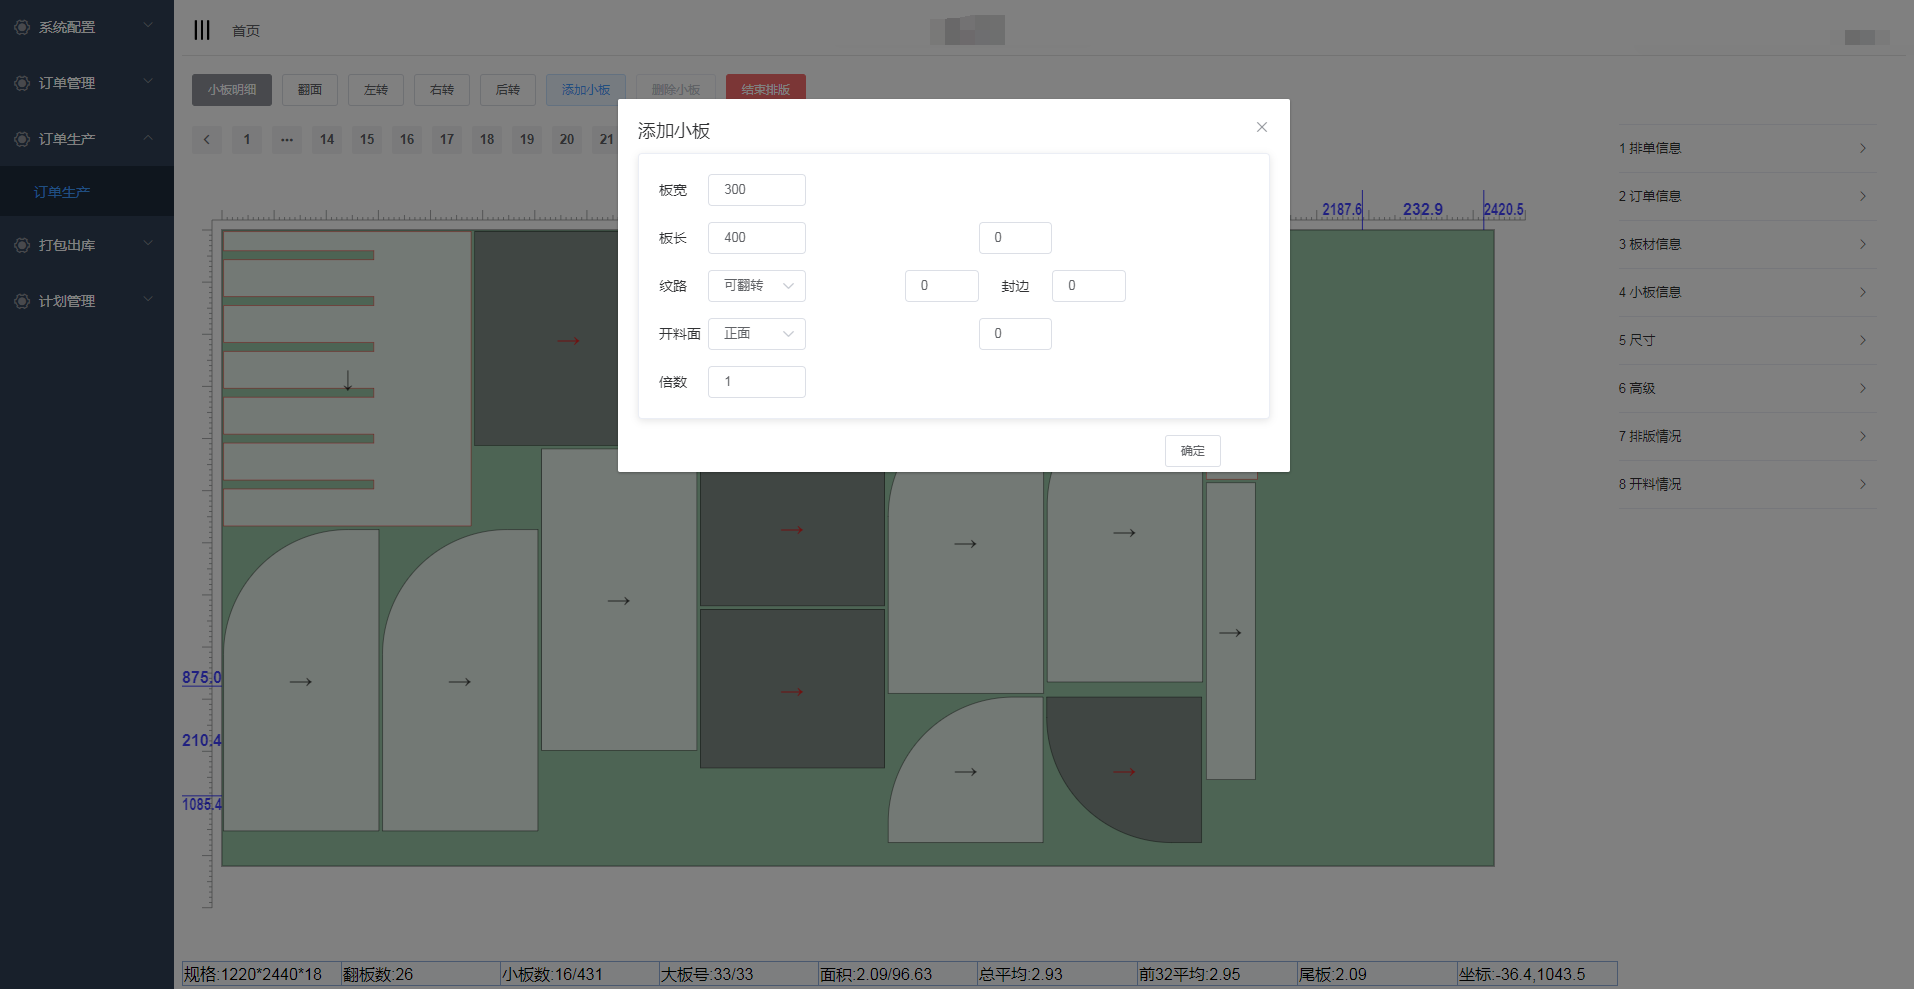Close the 添加小板 dialog
1914x989 pixels.
coord(1261,127)
